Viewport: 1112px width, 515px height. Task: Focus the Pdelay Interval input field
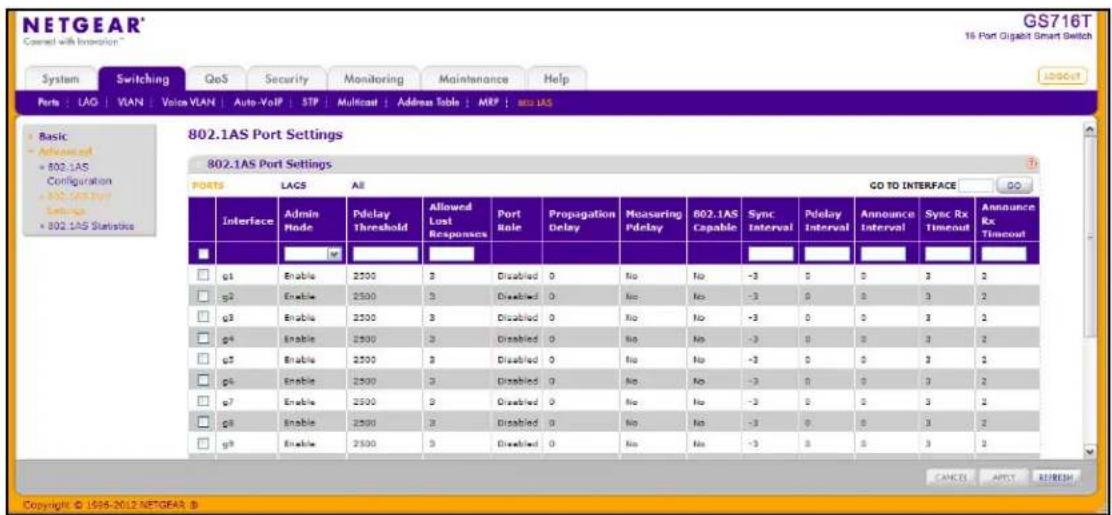coord(826,253)
